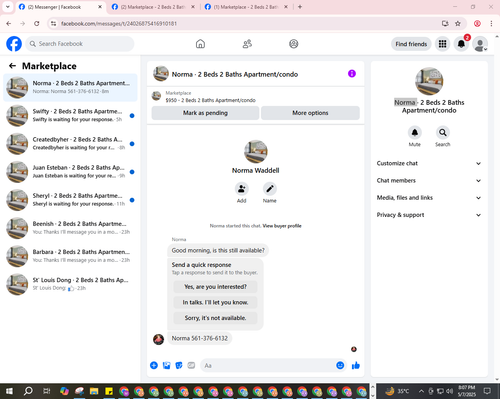This screenshot has height=399, width=500.
Task: Open Createdbyher conversation in the list
Action: point(70,144)
